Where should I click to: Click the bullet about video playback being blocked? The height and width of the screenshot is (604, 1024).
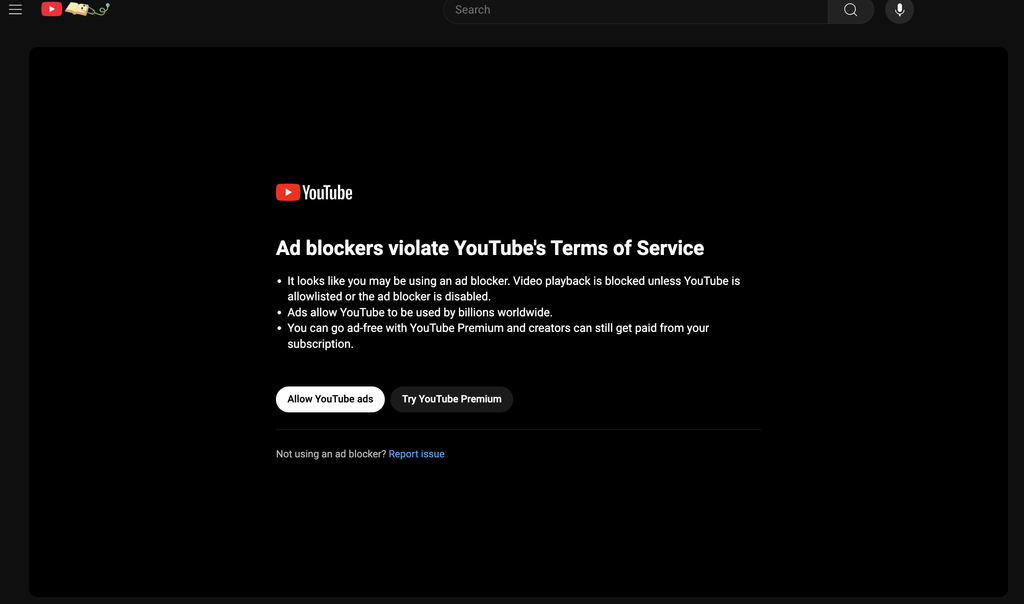click(513, 289)
